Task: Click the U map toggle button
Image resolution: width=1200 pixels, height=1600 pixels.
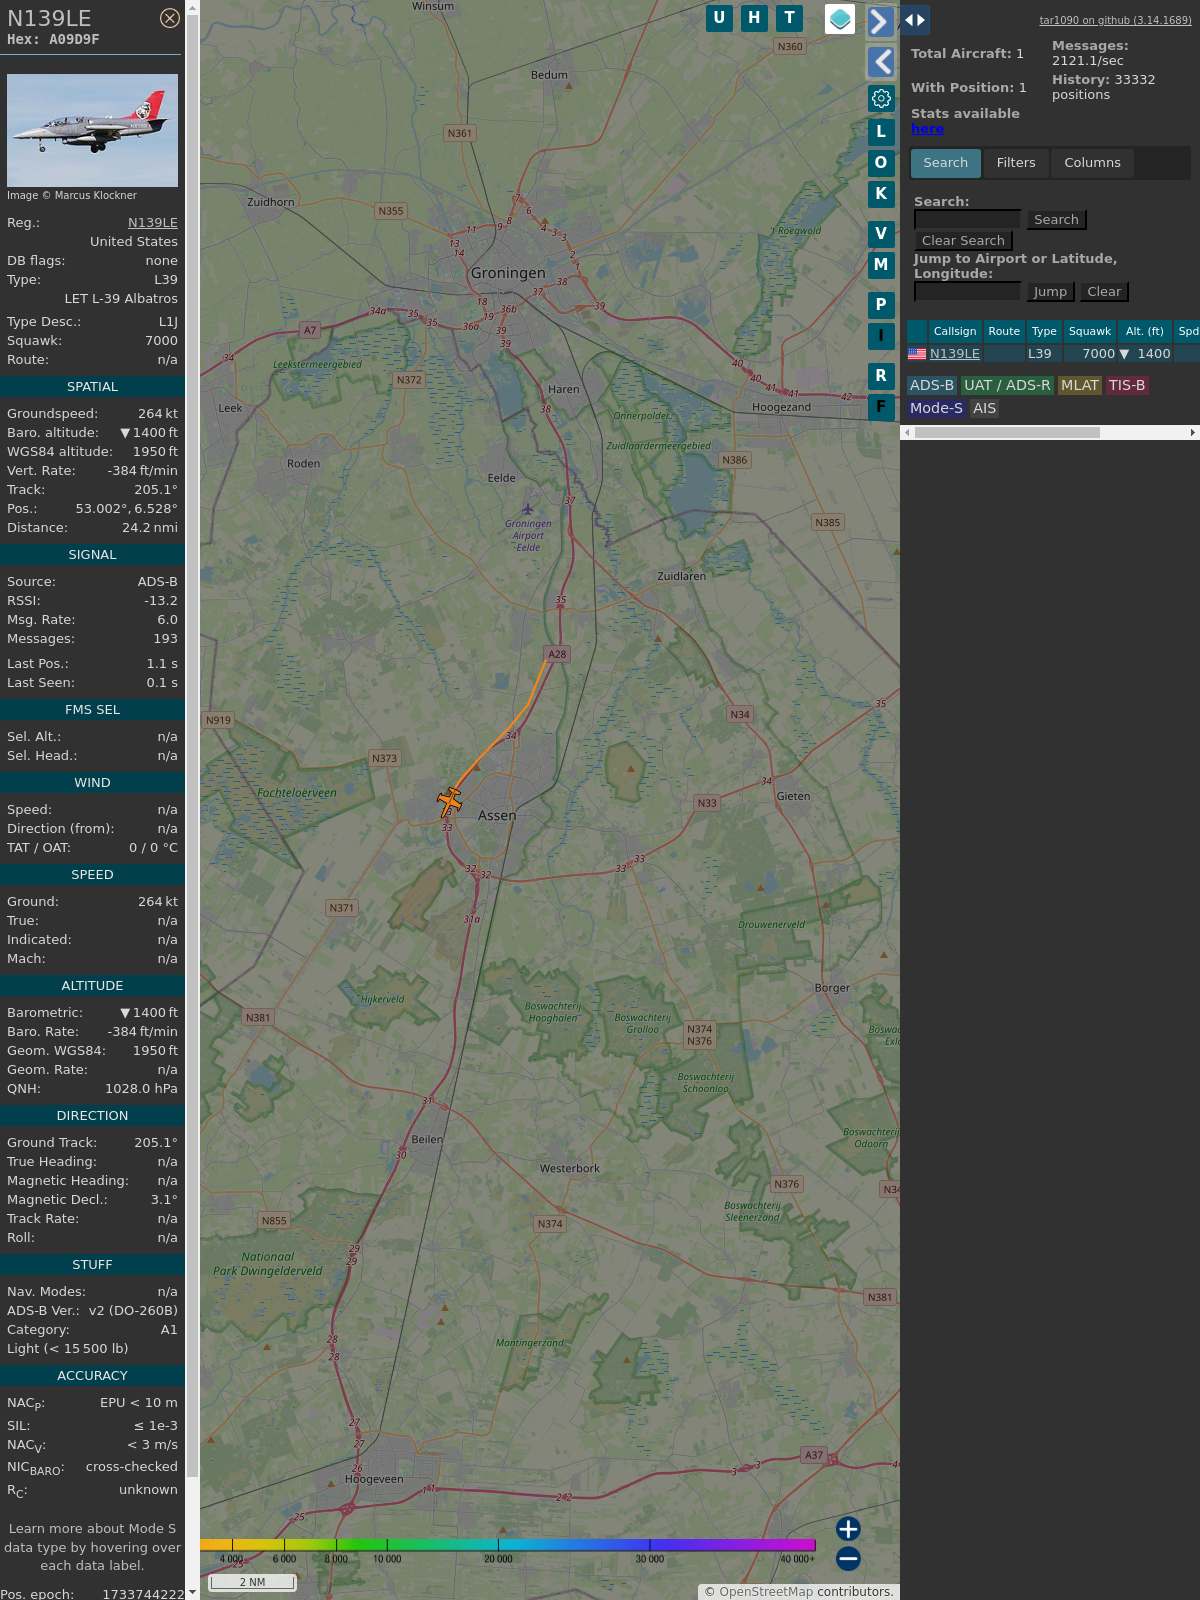Action: (719, 18)
